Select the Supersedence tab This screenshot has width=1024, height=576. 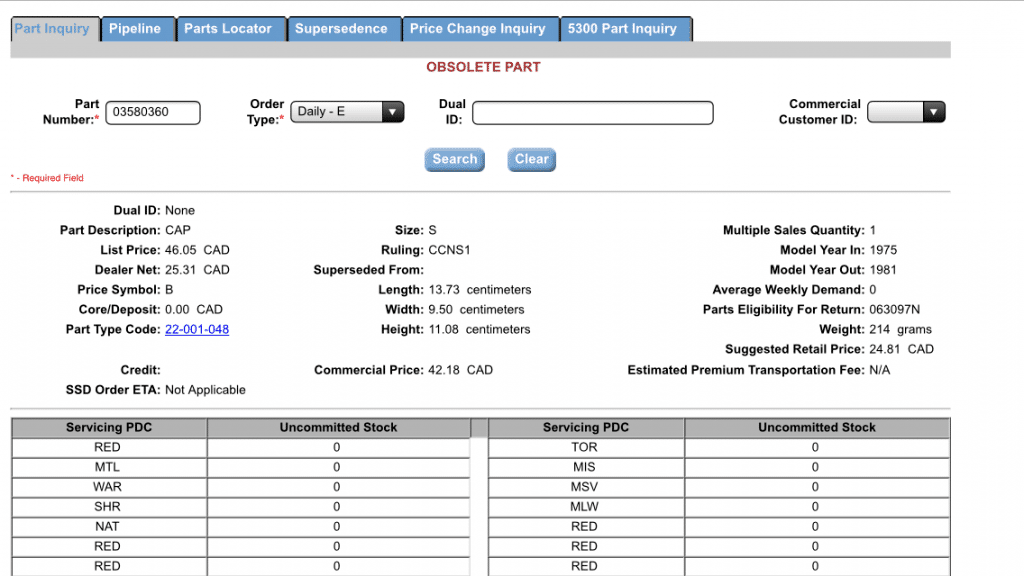tap(341, 29)
